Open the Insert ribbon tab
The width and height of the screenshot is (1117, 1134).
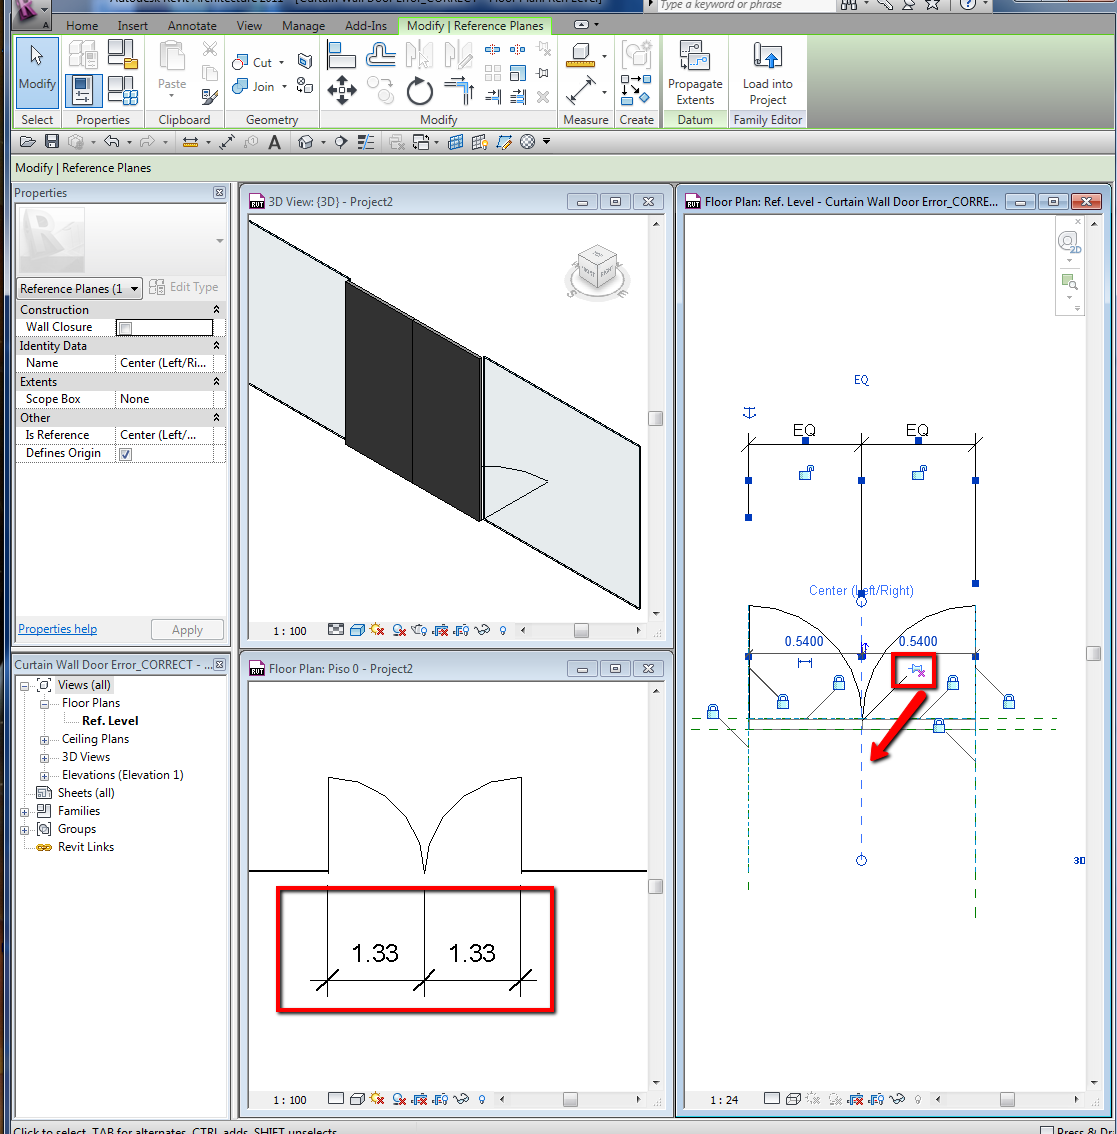pyautogui.click(x=132, y=26)
